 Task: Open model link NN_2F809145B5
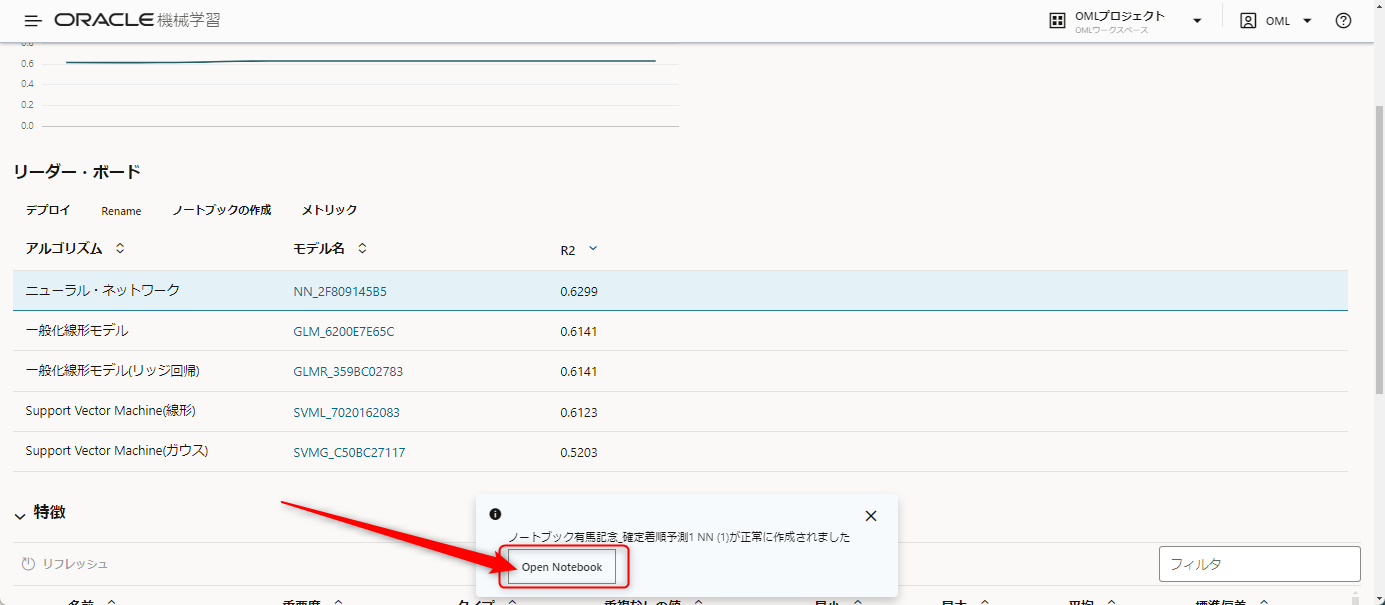pyautogui.click(x=340, y=292)
